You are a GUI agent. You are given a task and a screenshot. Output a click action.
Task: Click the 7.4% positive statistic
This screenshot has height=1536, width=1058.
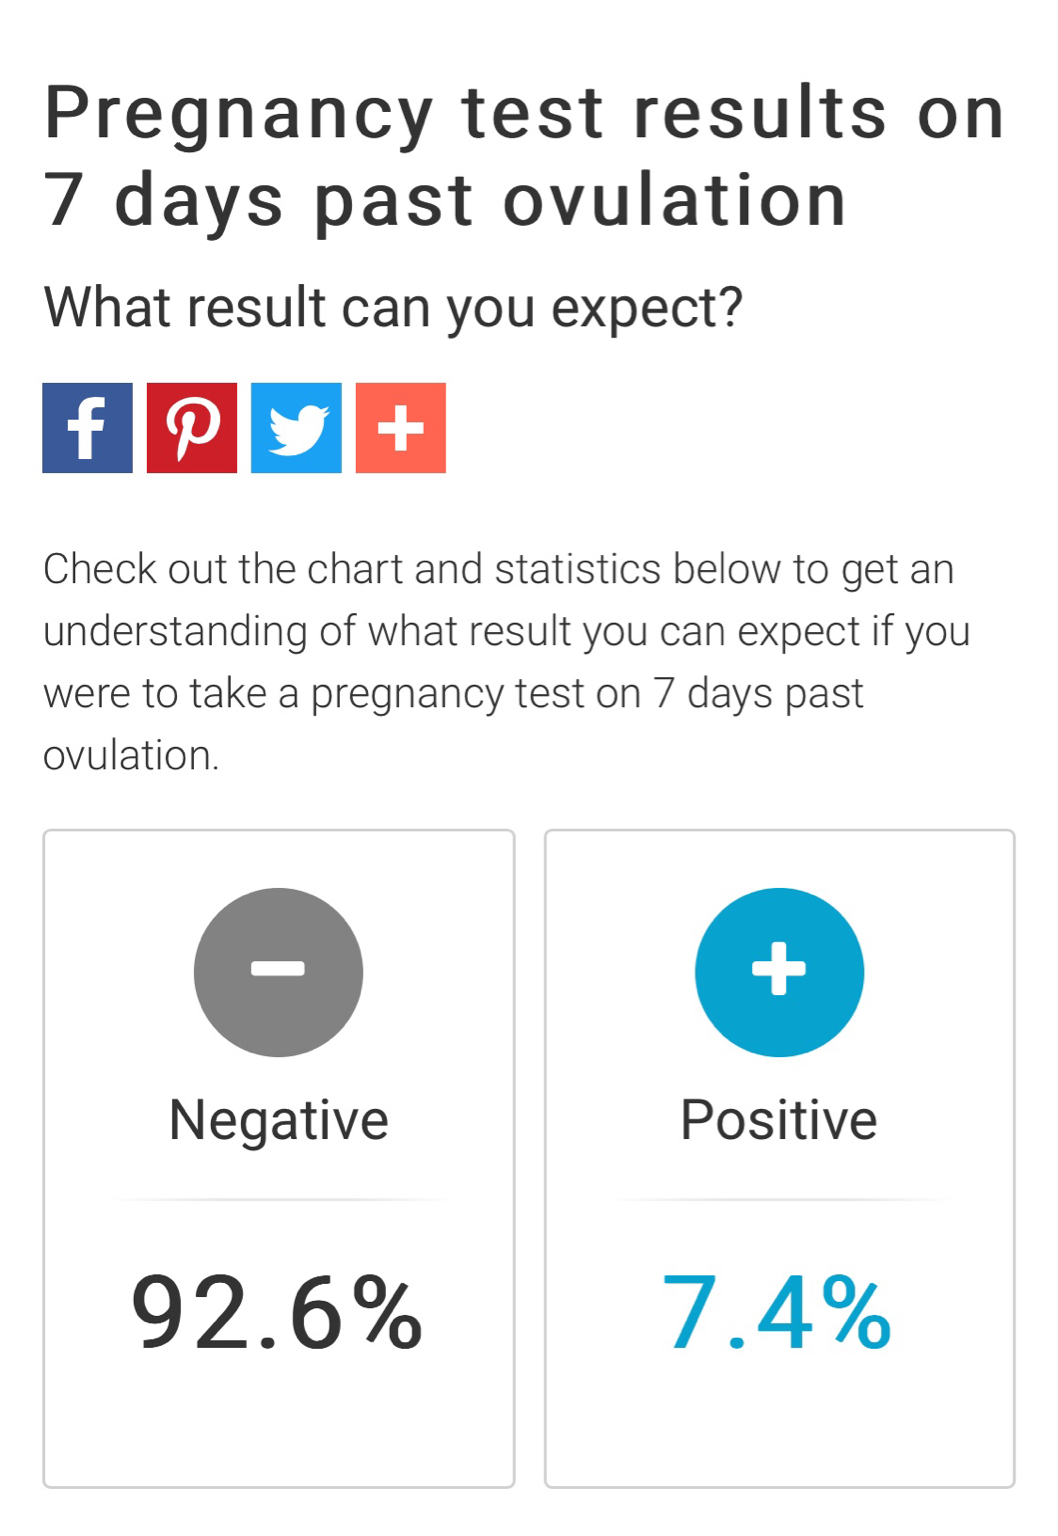point(777,1312)
